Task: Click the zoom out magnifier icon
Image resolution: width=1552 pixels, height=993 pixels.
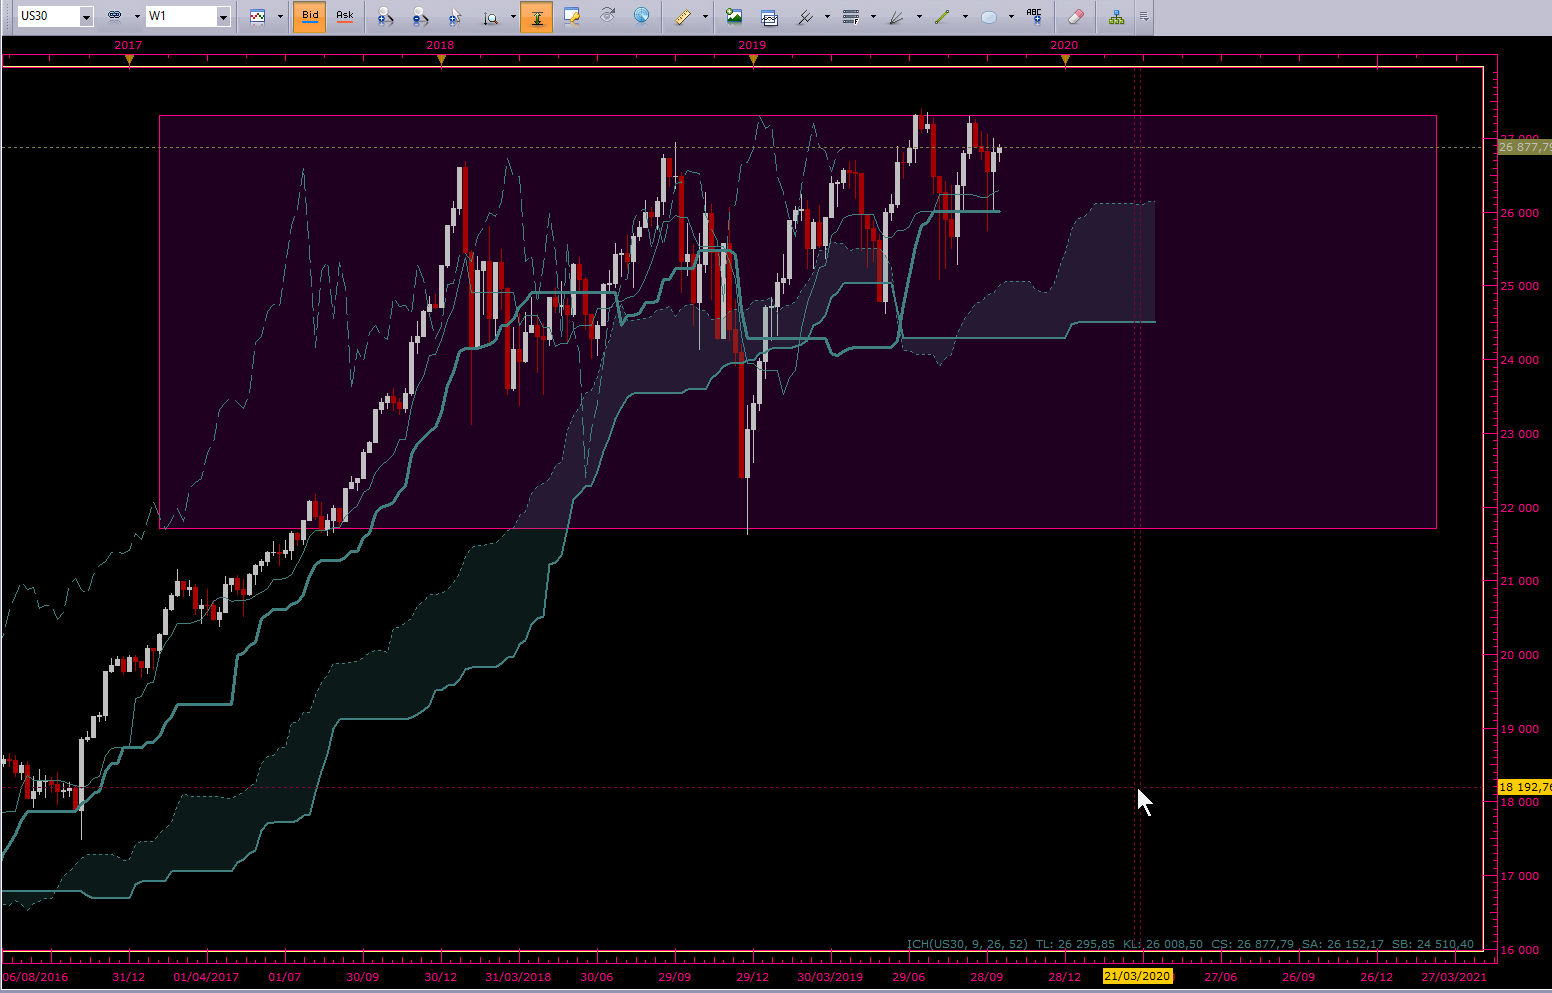Action: 420,17
